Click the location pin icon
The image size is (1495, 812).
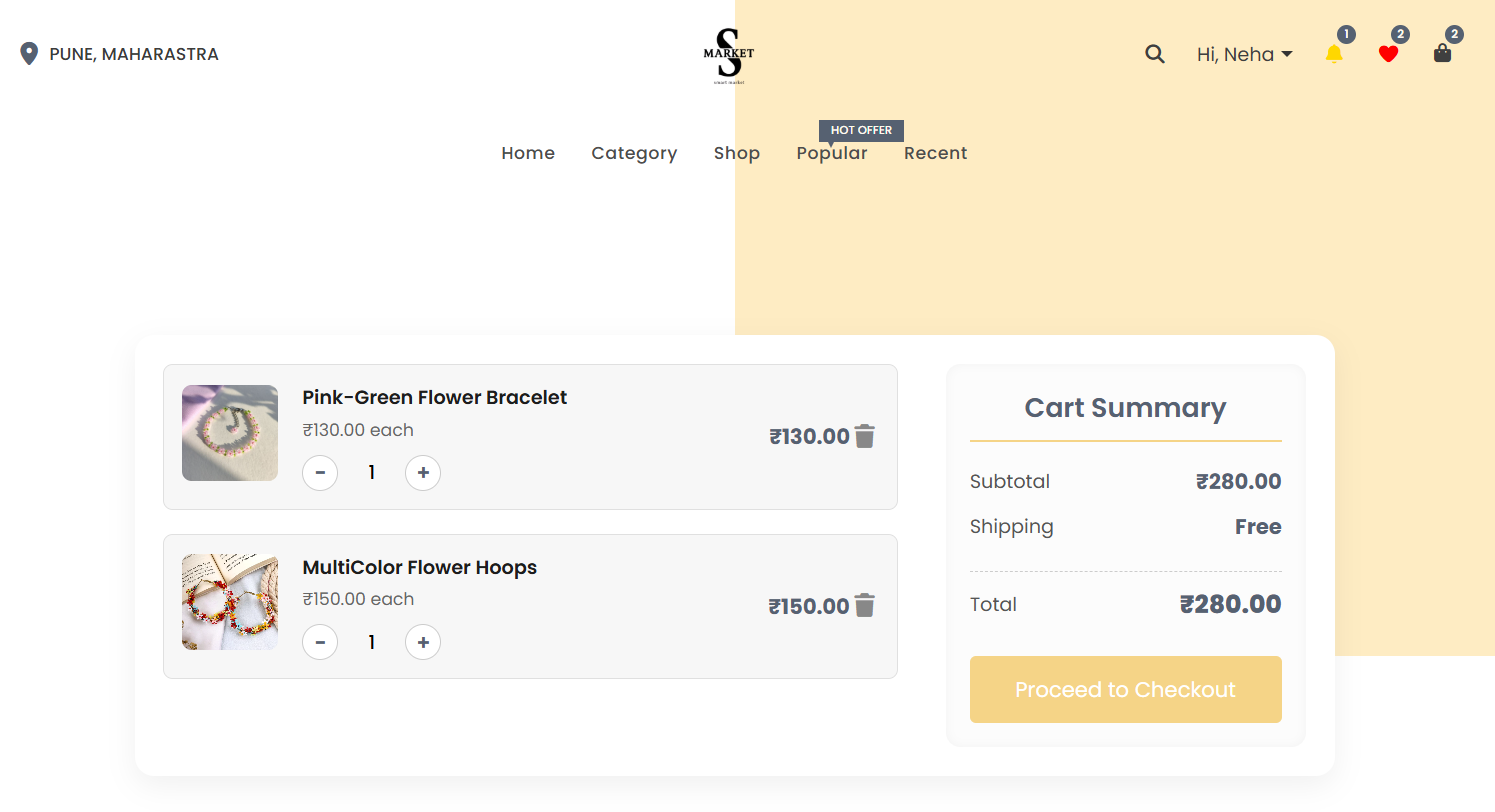(x=29, y=54)
